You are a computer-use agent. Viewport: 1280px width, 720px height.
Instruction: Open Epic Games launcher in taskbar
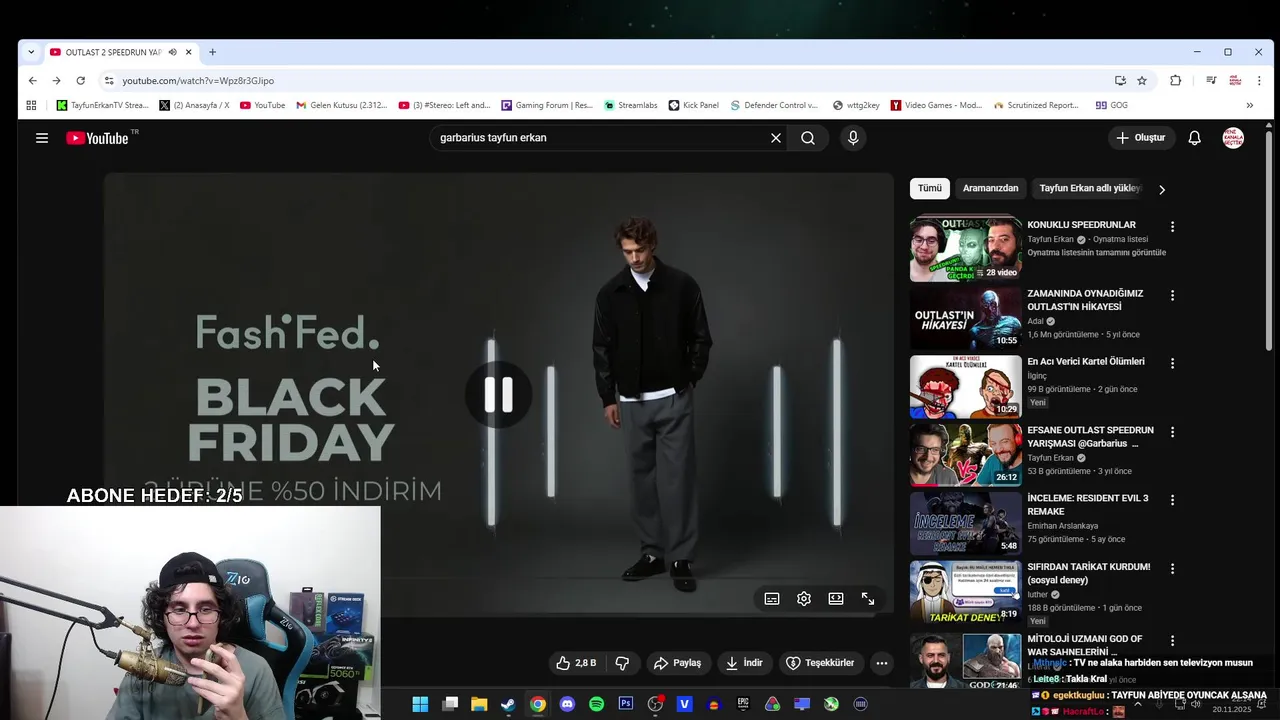[743, 704]
